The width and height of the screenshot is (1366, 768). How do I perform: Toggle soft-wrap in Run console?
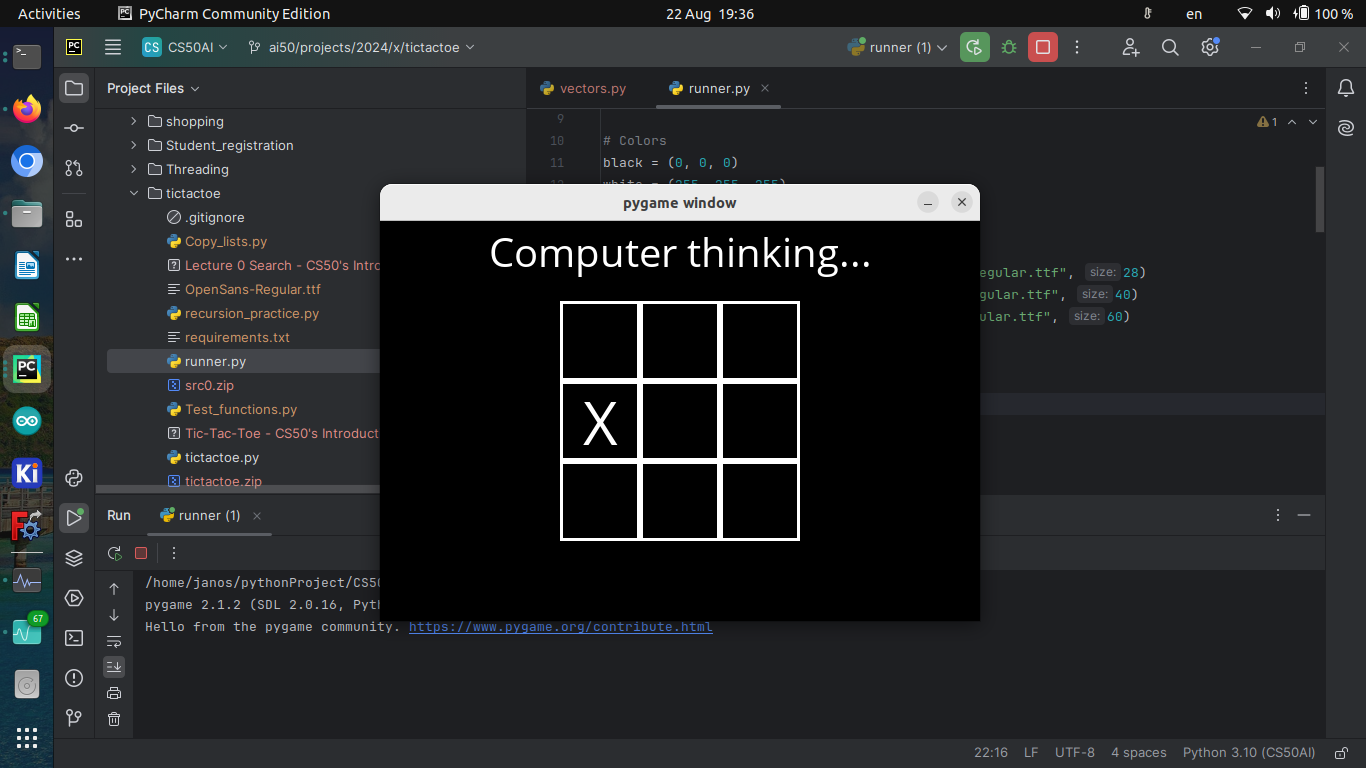(x=114, y=641)
